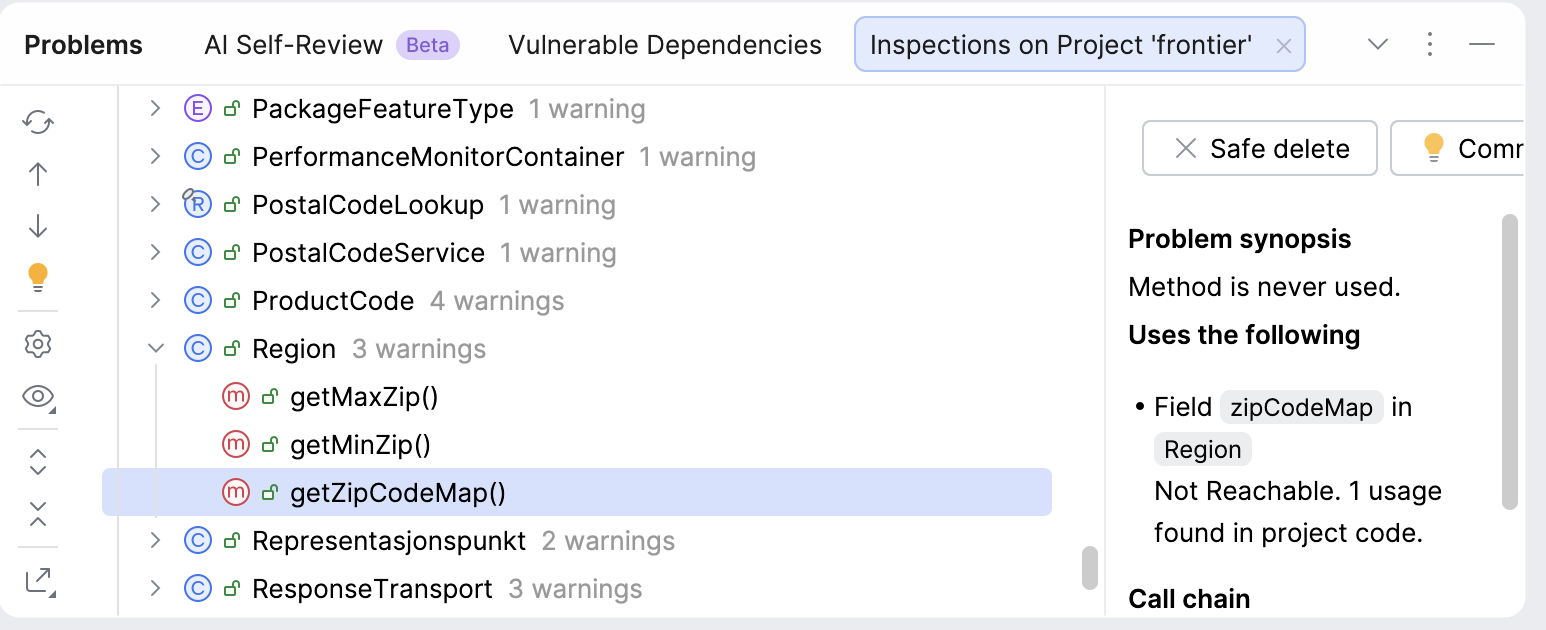The image size is (1546, 630).
Task: Close the Inspections on Project 'frontier' tab
Action: coord(1285,45)
